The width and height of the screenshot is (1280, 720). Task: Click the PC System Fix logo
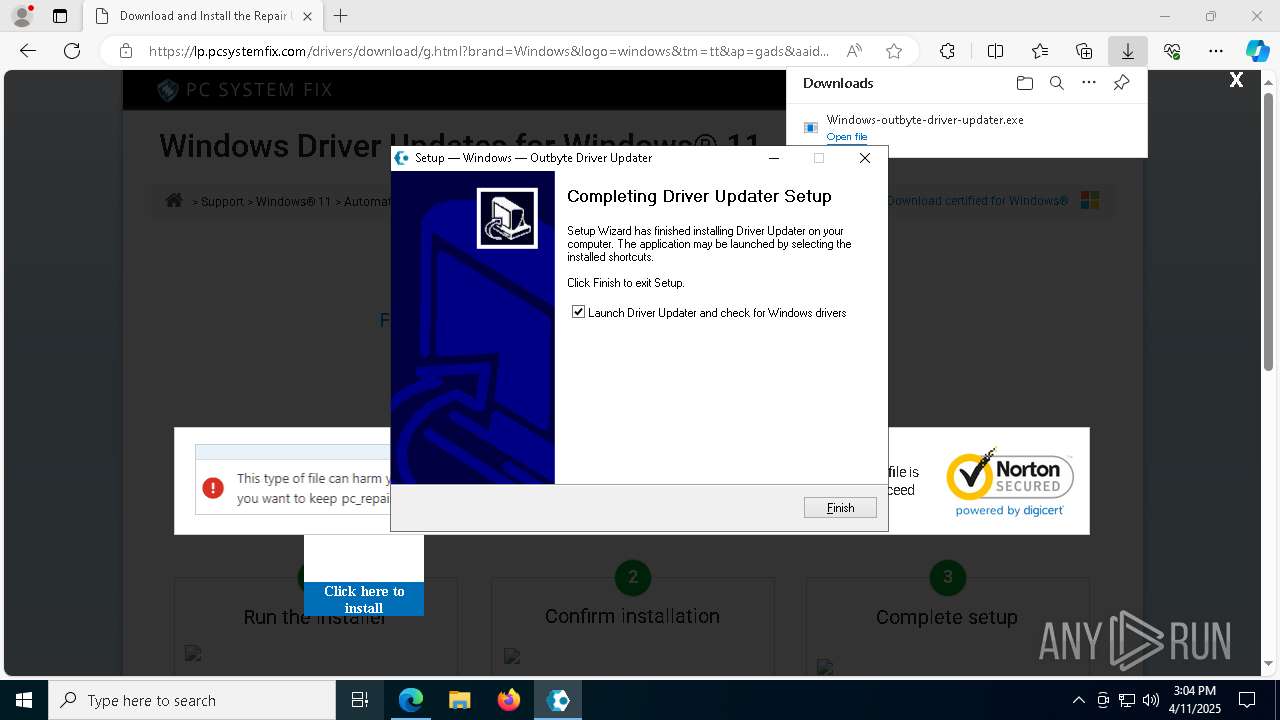(x=245, y=90)
